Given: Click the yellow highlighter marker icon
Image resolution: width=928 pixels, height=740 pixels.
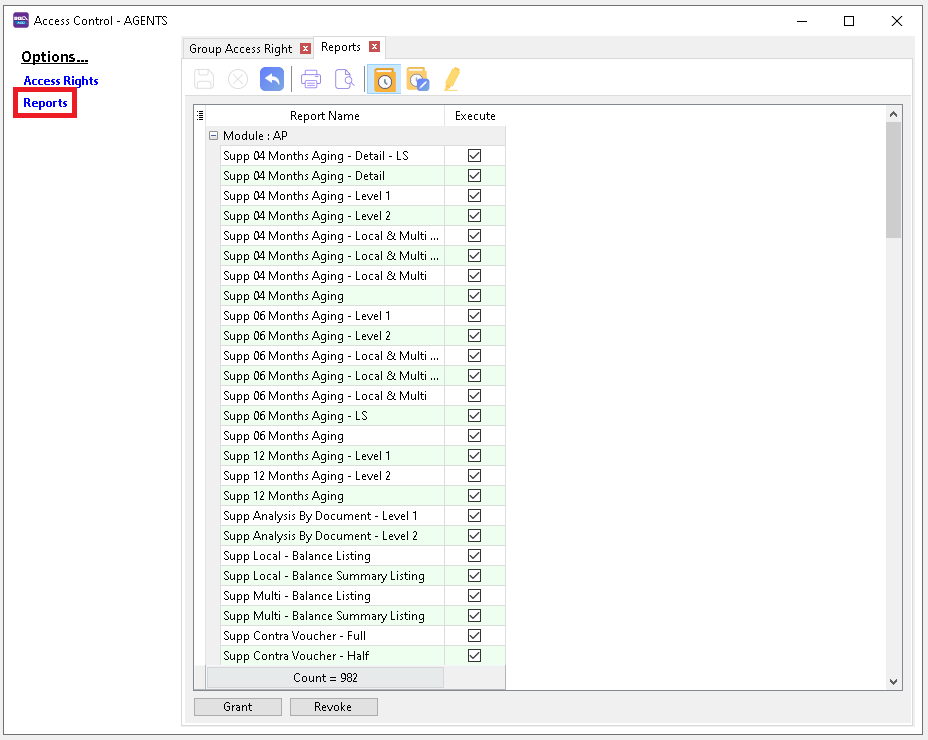Looking at the screenshot, I should 452,79.
